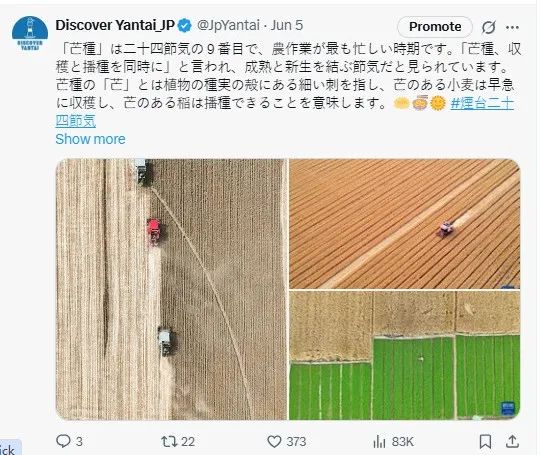Screen dimensions: 540x455
Task: Click the blue verified badge
Action: point(185,25)
